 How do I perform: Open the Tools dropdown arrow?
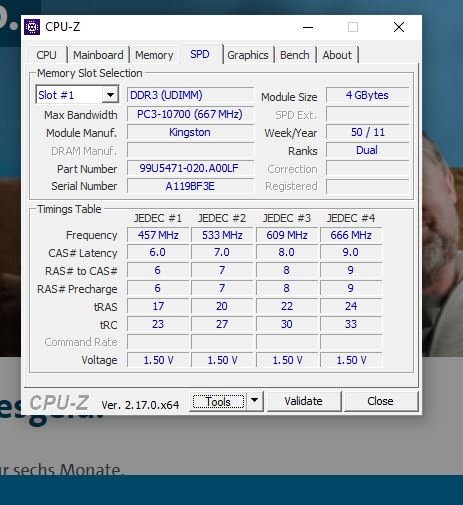tap(254, 400)
